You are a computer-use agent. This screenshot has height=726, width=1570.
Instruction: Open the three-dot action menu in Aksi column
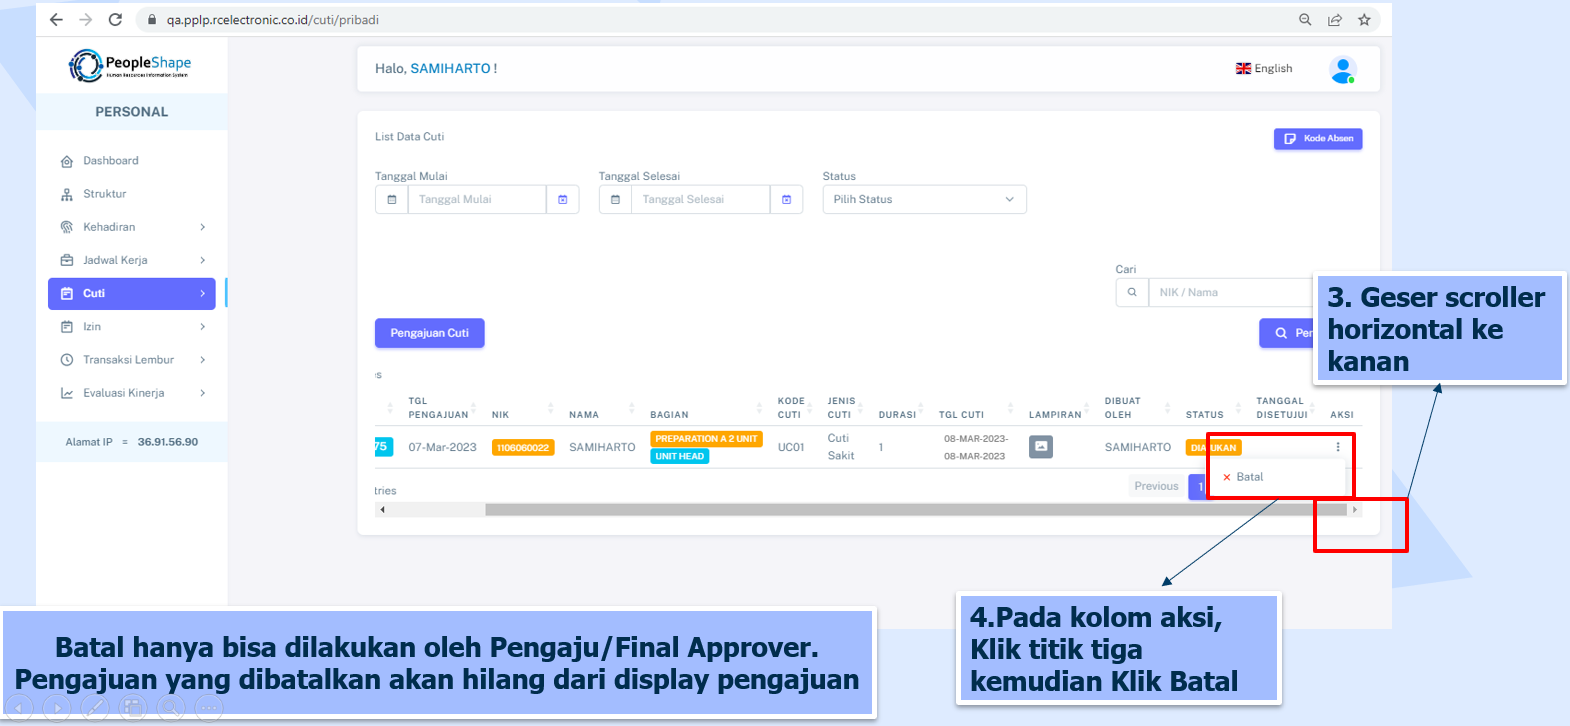click(1338, 447)
